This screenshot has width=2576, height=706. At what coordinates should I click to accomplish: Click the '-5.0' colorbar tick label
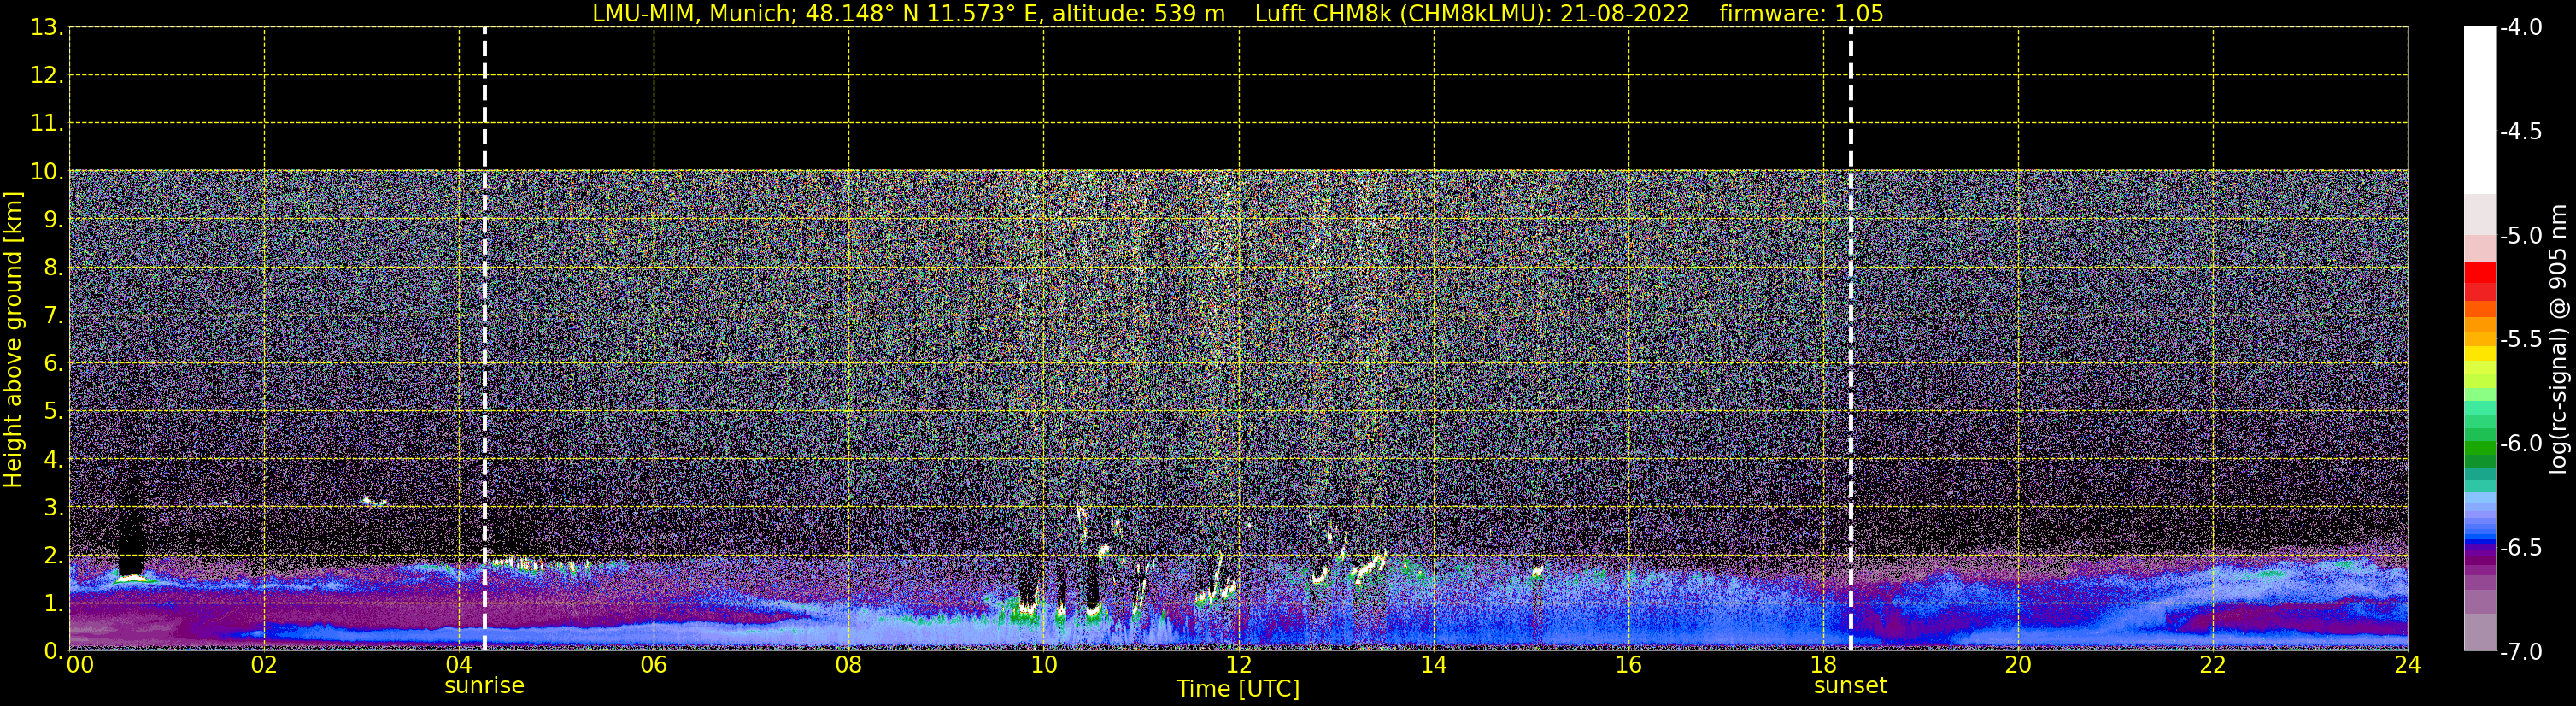tap(2520, 236)
